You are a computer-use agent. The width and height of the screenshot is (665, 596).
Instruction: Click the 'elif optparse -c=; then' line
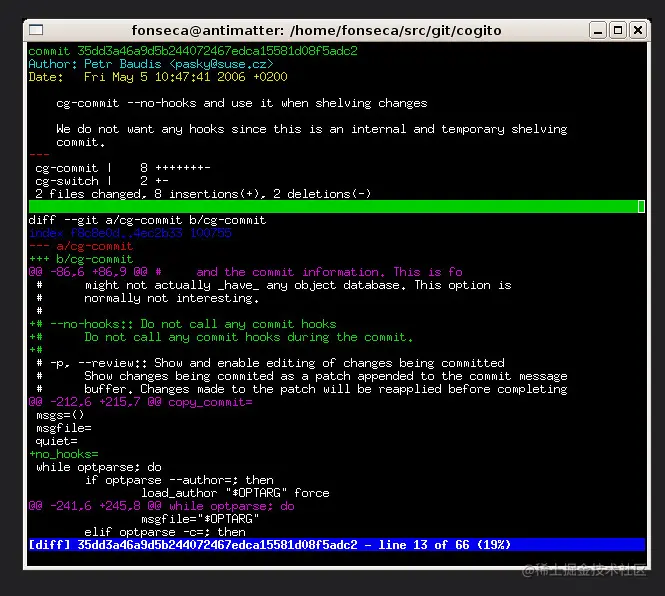tap(165, 532)
